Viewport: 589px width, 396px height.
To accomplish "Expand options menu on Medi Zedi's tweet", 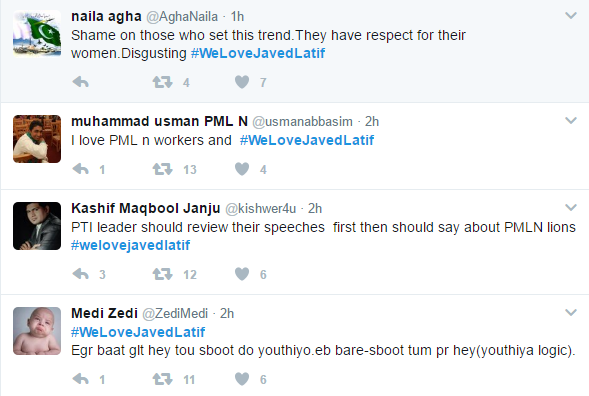I will coord(571,312).
